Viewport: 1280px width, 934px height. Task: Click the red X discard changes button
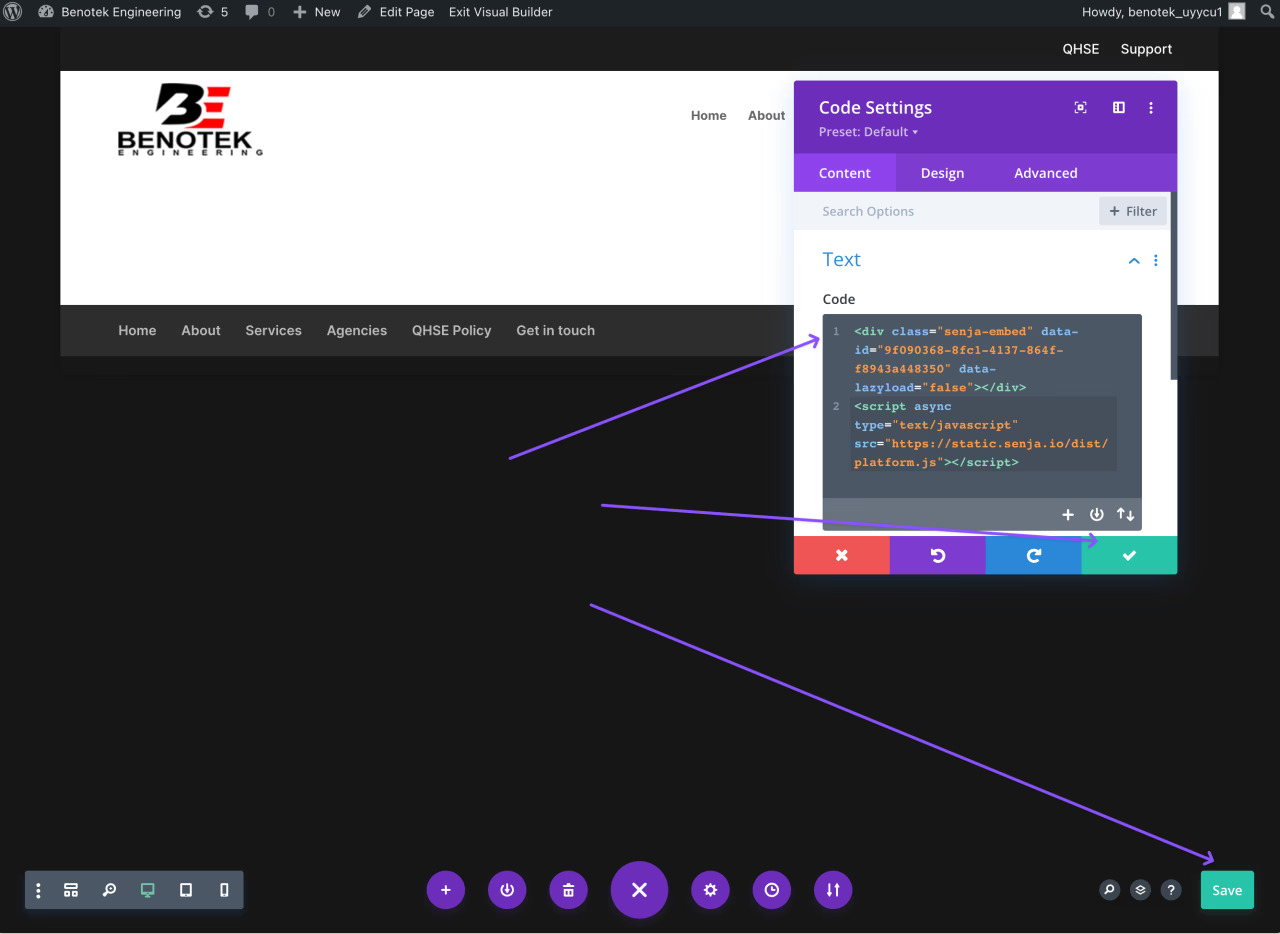tap(841, 556)
